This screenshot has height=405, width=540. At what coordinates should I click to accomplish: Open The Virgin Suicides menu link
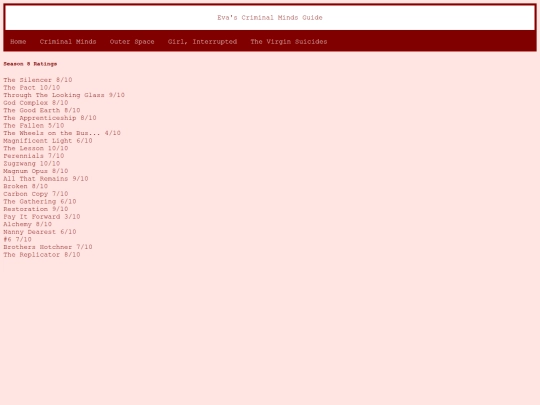pyautogui.click(x=289, y=42)
